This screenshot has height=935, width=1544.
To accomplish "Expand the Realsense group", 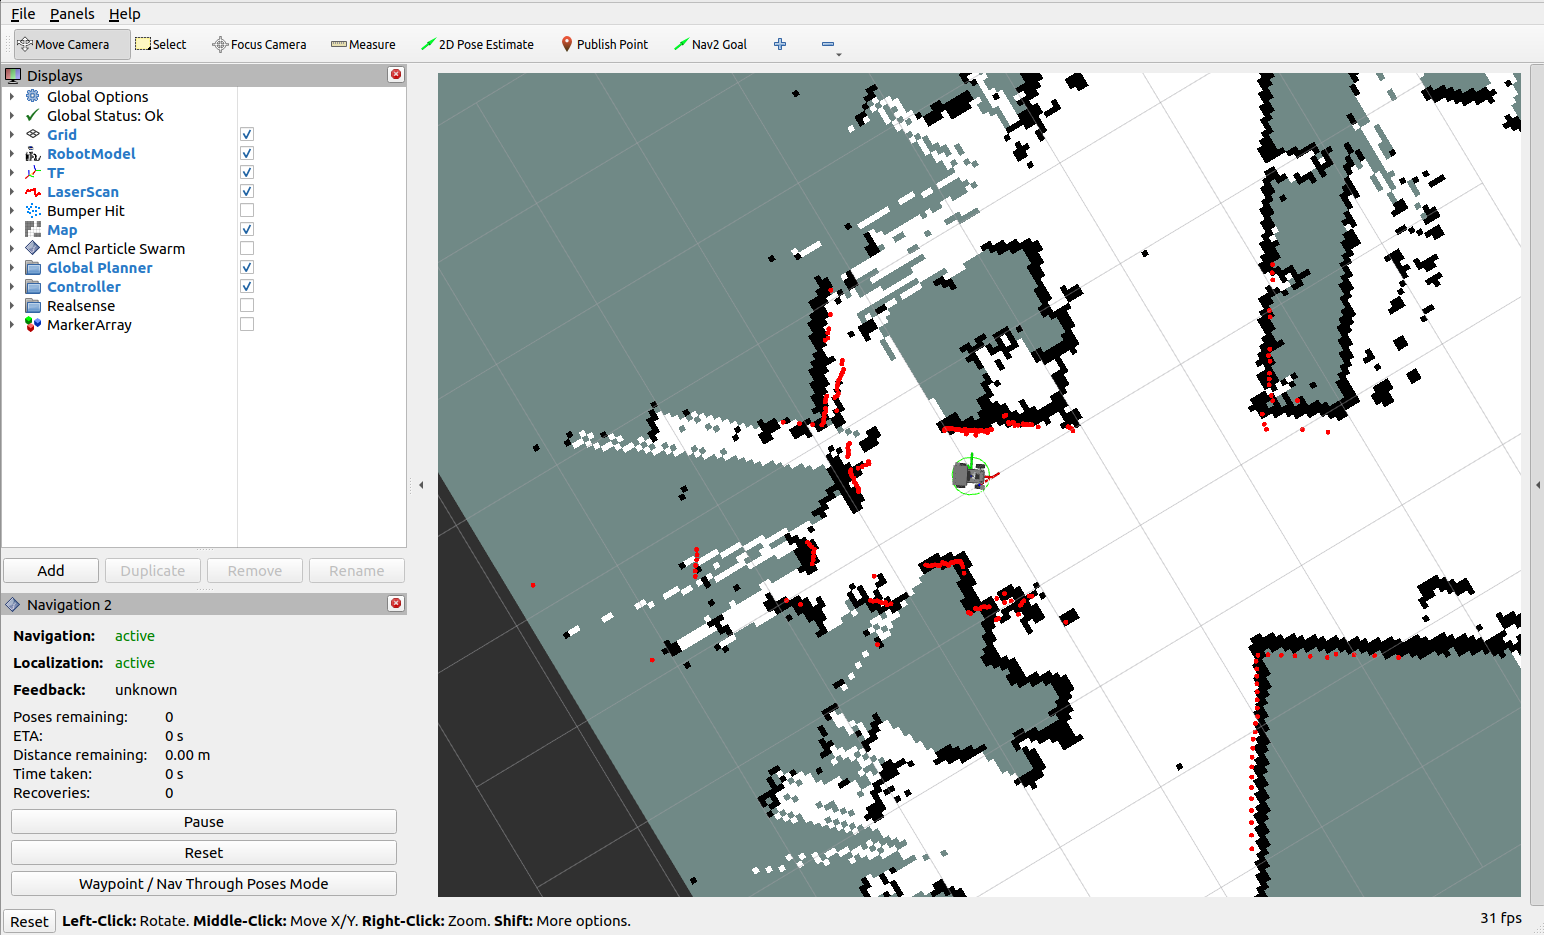I will pyautogui.click(x=12, y=305).
